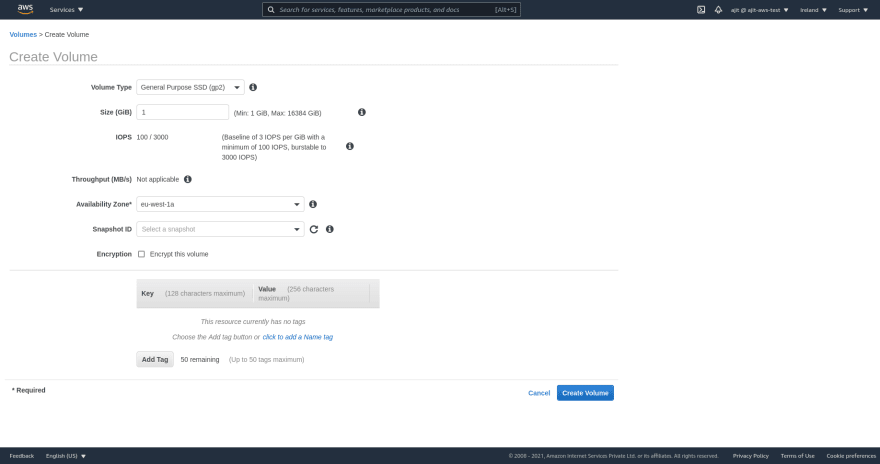Open the CloudShell terminal icon
880x464 pixels.
[701, 10]
